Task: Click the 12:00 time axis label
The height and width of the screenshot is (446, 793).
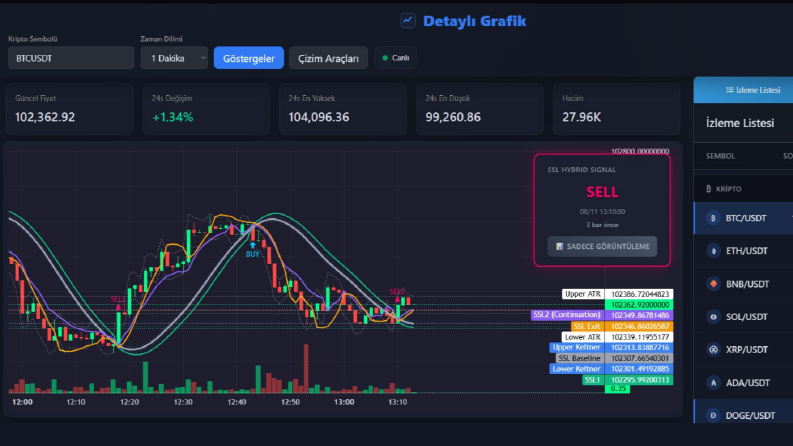Action: 22,402
